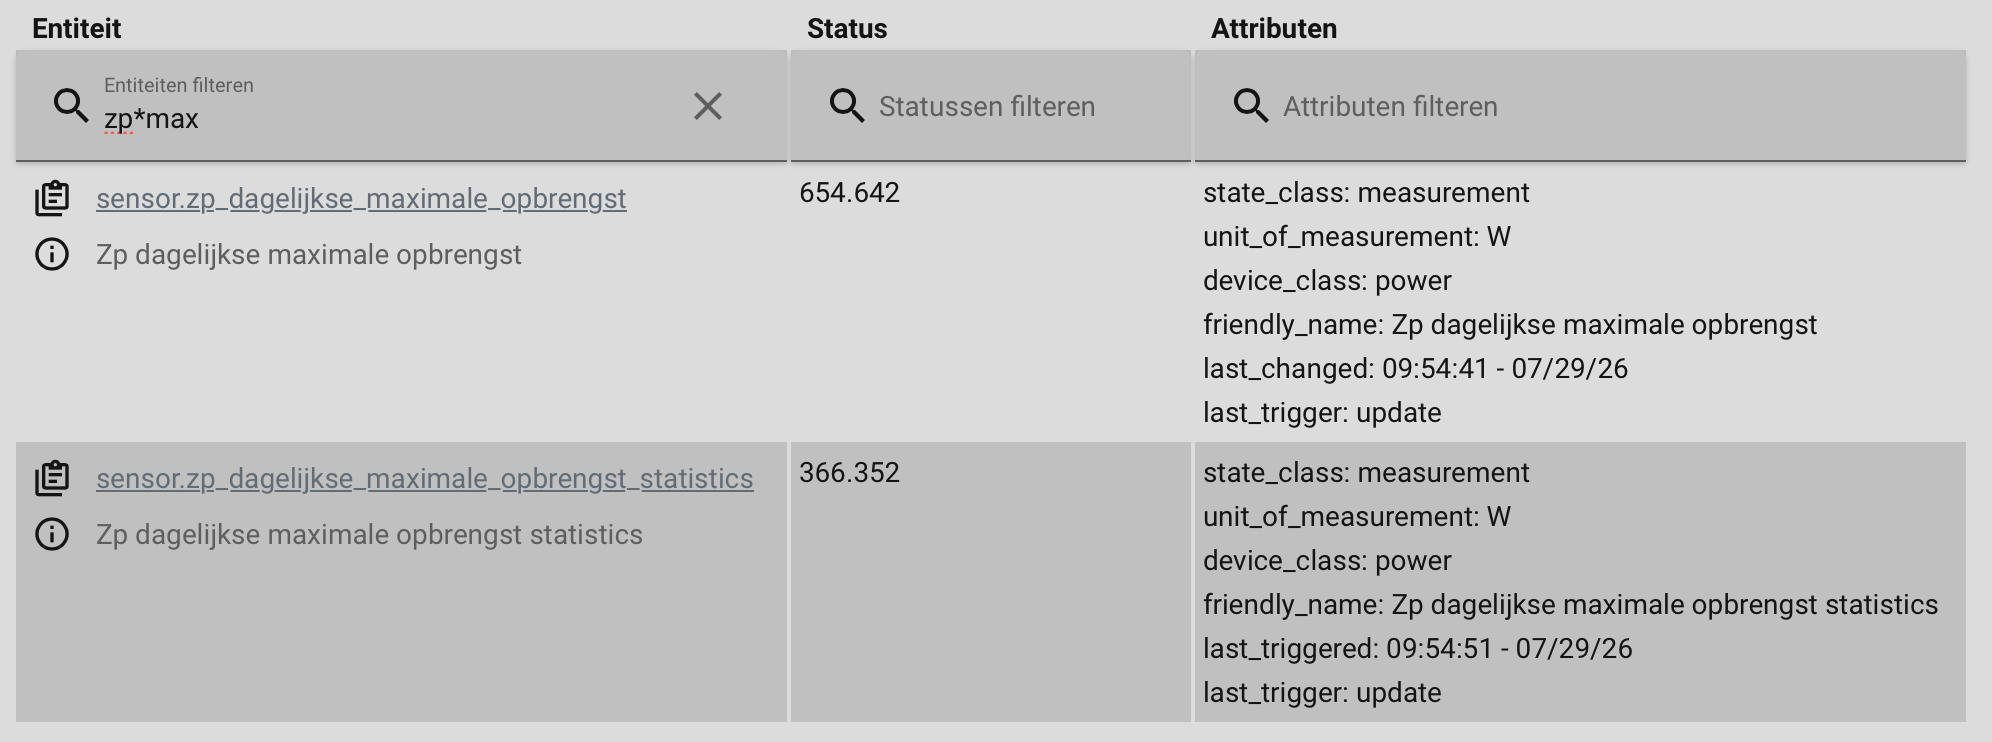The image size is (1992, 742).
Task: Copy entity ID of the opbrengst_statistics sensor
Action: pos(52,478)
